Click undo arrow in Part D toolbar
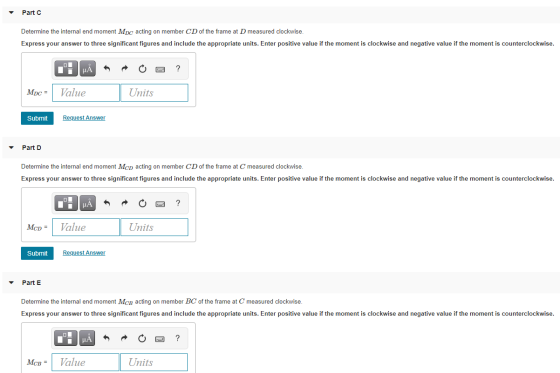560x373 pixels. (x=106, y=203)
